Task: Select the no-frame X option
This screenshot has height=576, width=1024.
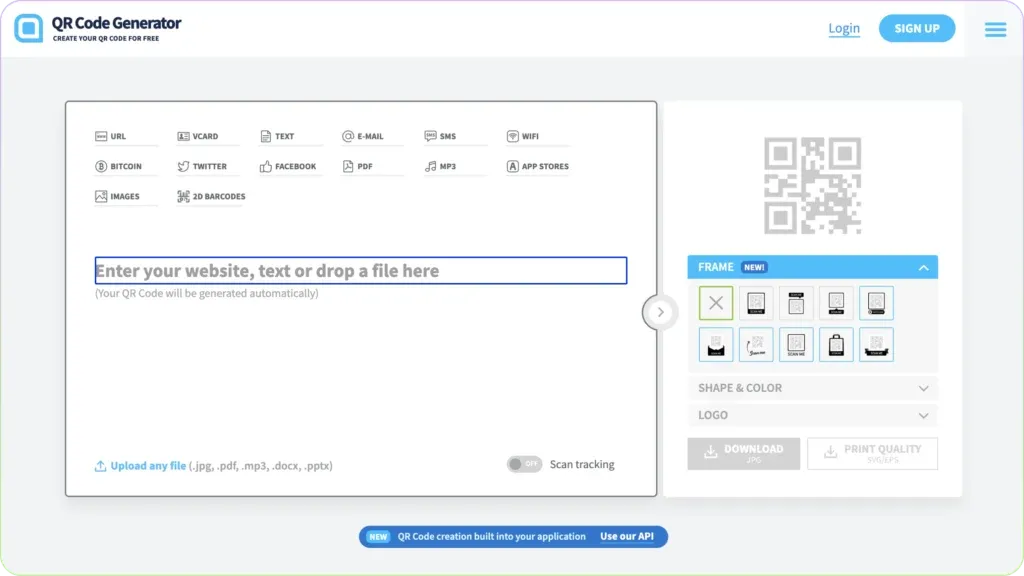Action: click(716, 303)
